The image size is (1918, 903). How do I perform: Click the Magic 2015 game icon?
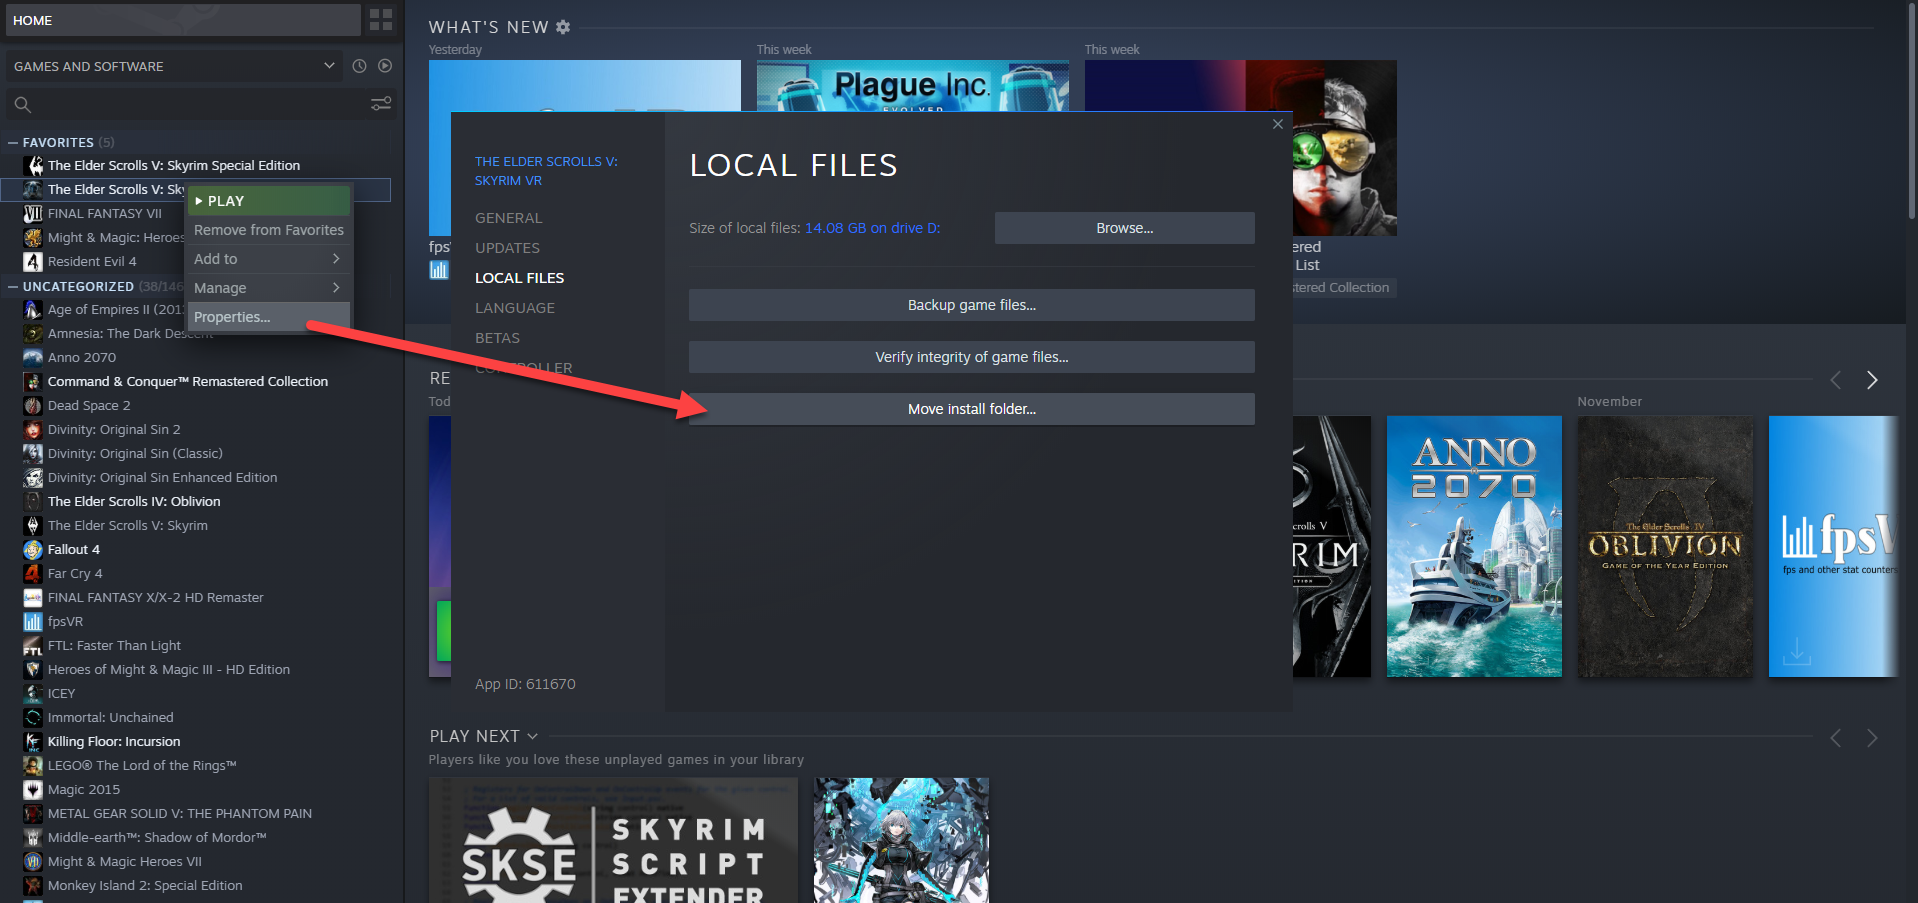coord(33,789)
